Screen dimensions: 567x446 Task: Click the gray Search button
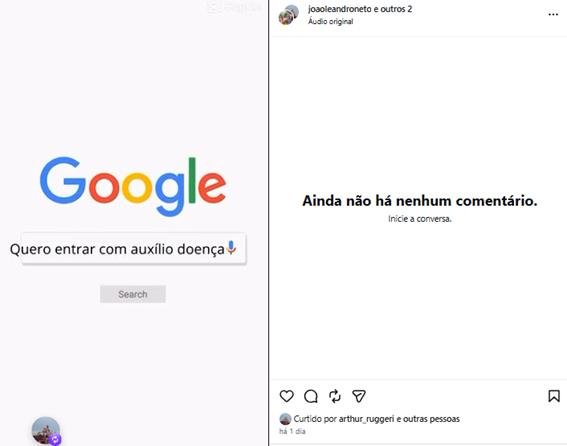[x=133, y=294]
